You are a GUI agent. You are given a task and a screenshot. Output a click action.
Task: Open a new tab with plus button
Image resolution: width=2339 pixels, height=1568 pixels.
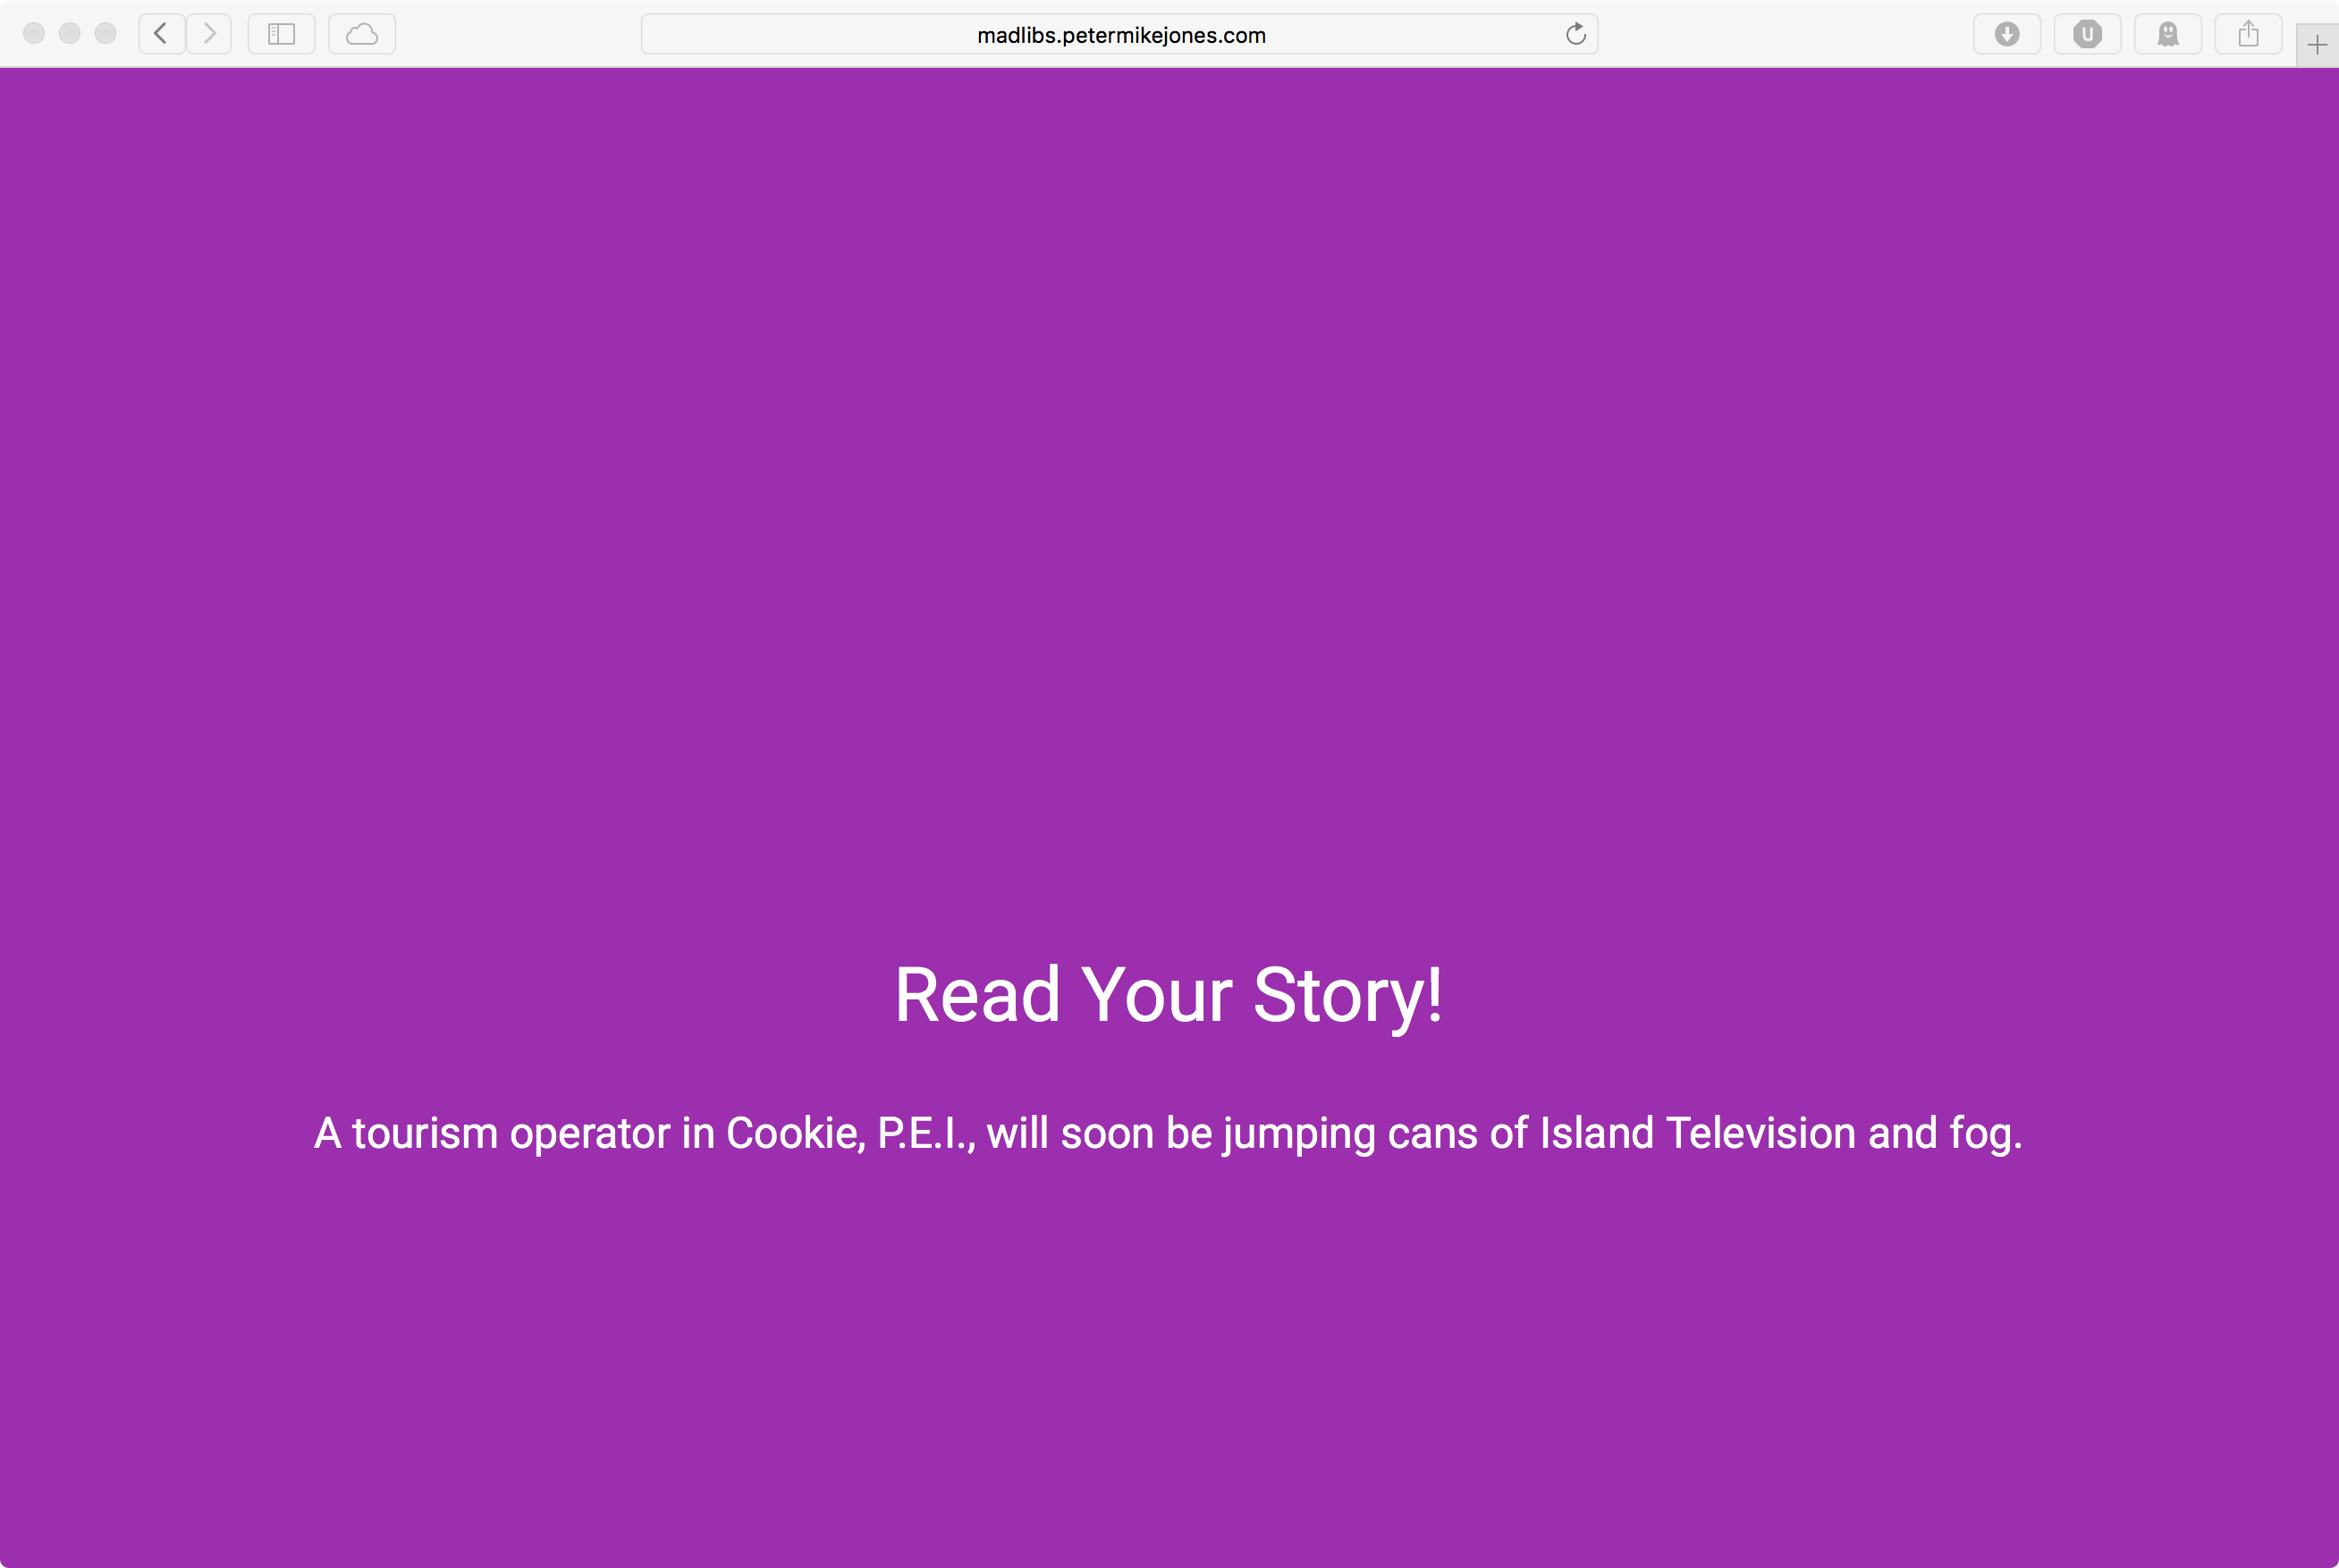[2317, 45]
